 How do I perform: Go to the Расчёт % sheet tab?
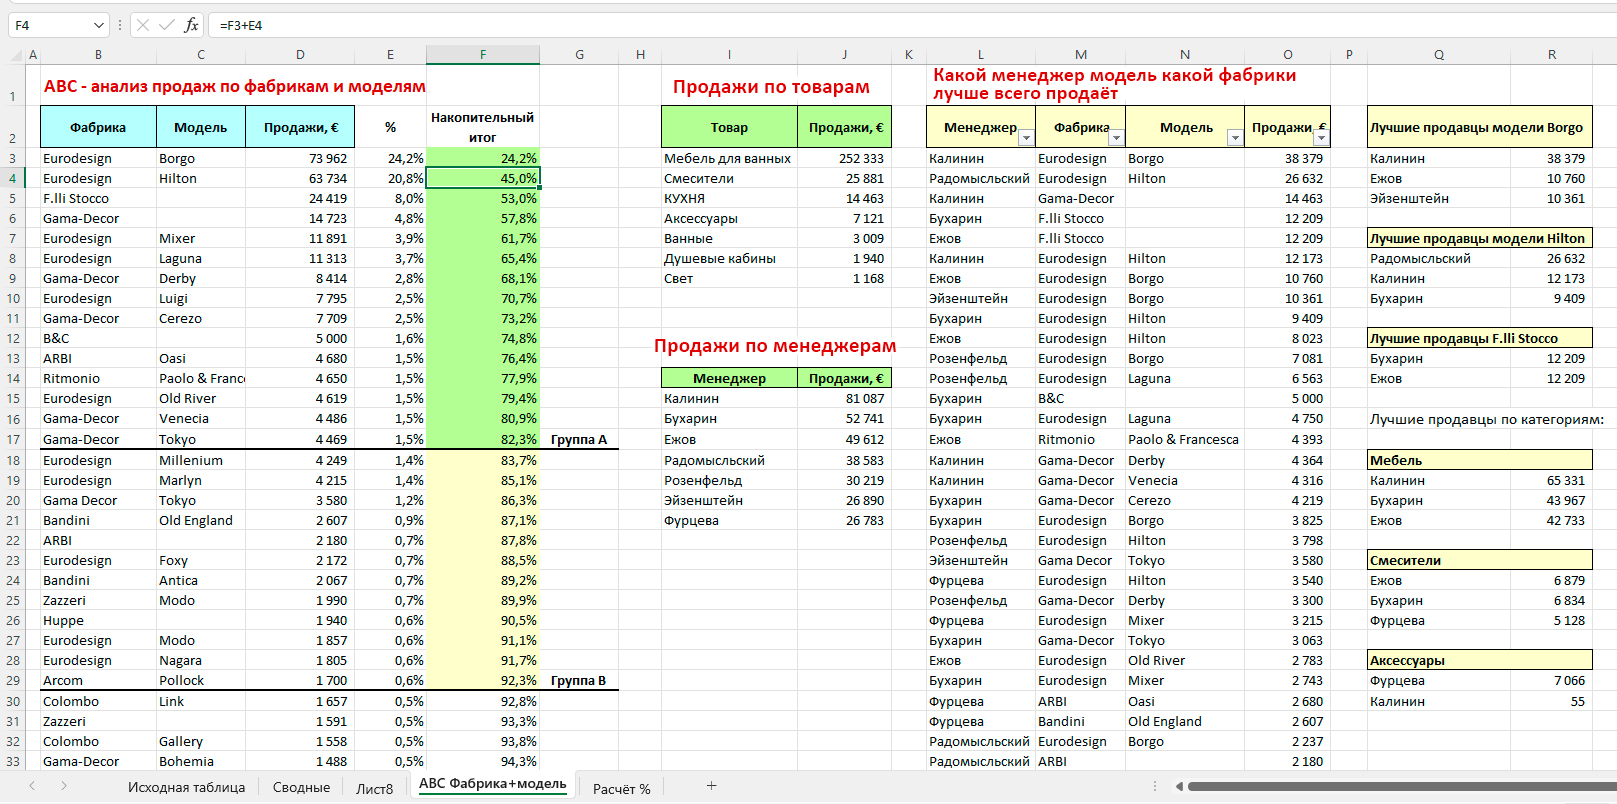(621, 788)
